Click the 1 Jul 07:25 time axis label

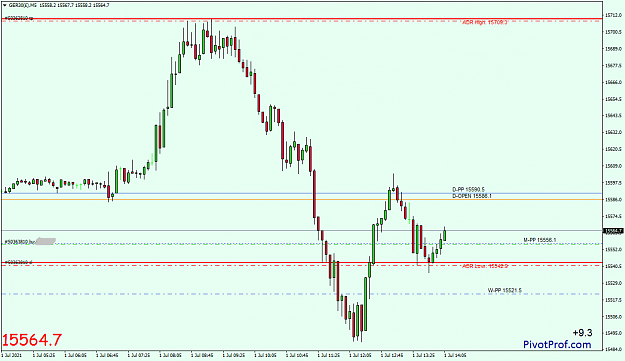139,355
